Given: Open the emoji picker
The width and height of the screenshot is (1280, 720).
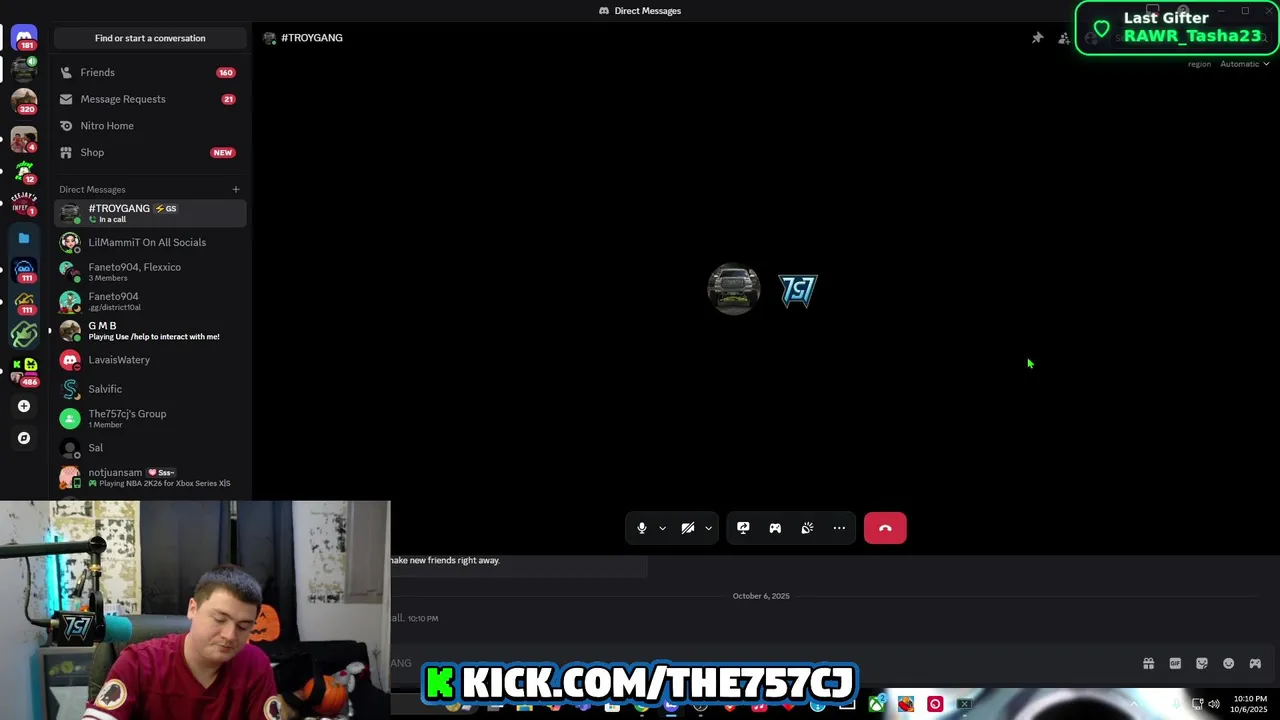Looking at the screenshot, I should 1229,663.
